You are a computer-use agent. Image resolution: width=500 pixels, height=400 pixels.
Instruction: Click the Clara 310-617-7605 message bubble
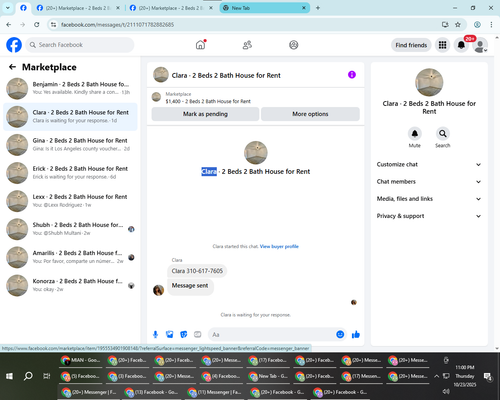coord(197,271)
